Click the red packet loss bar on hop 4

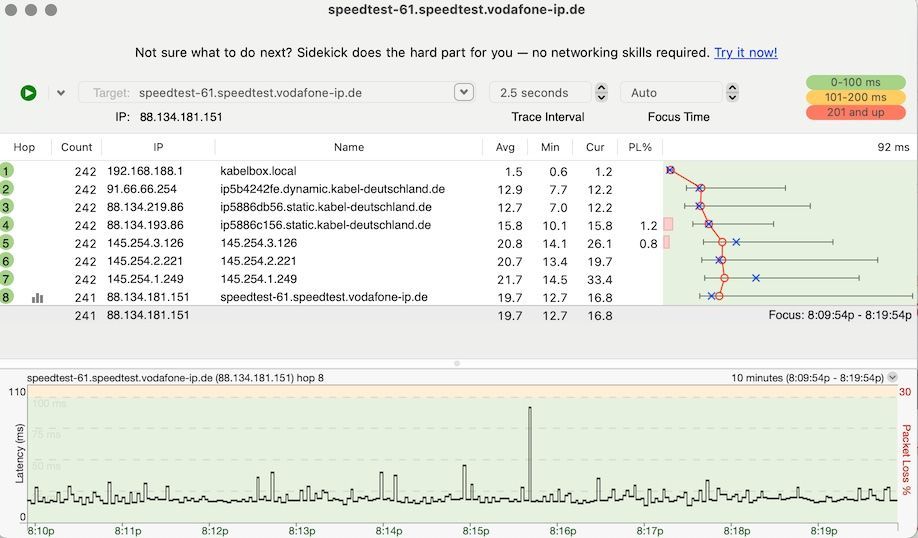coord(668,224)
